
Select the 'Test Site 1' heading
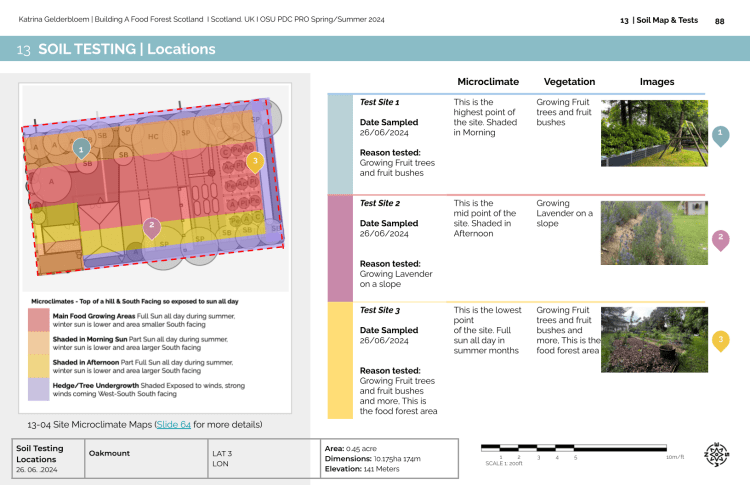[379, 102]
